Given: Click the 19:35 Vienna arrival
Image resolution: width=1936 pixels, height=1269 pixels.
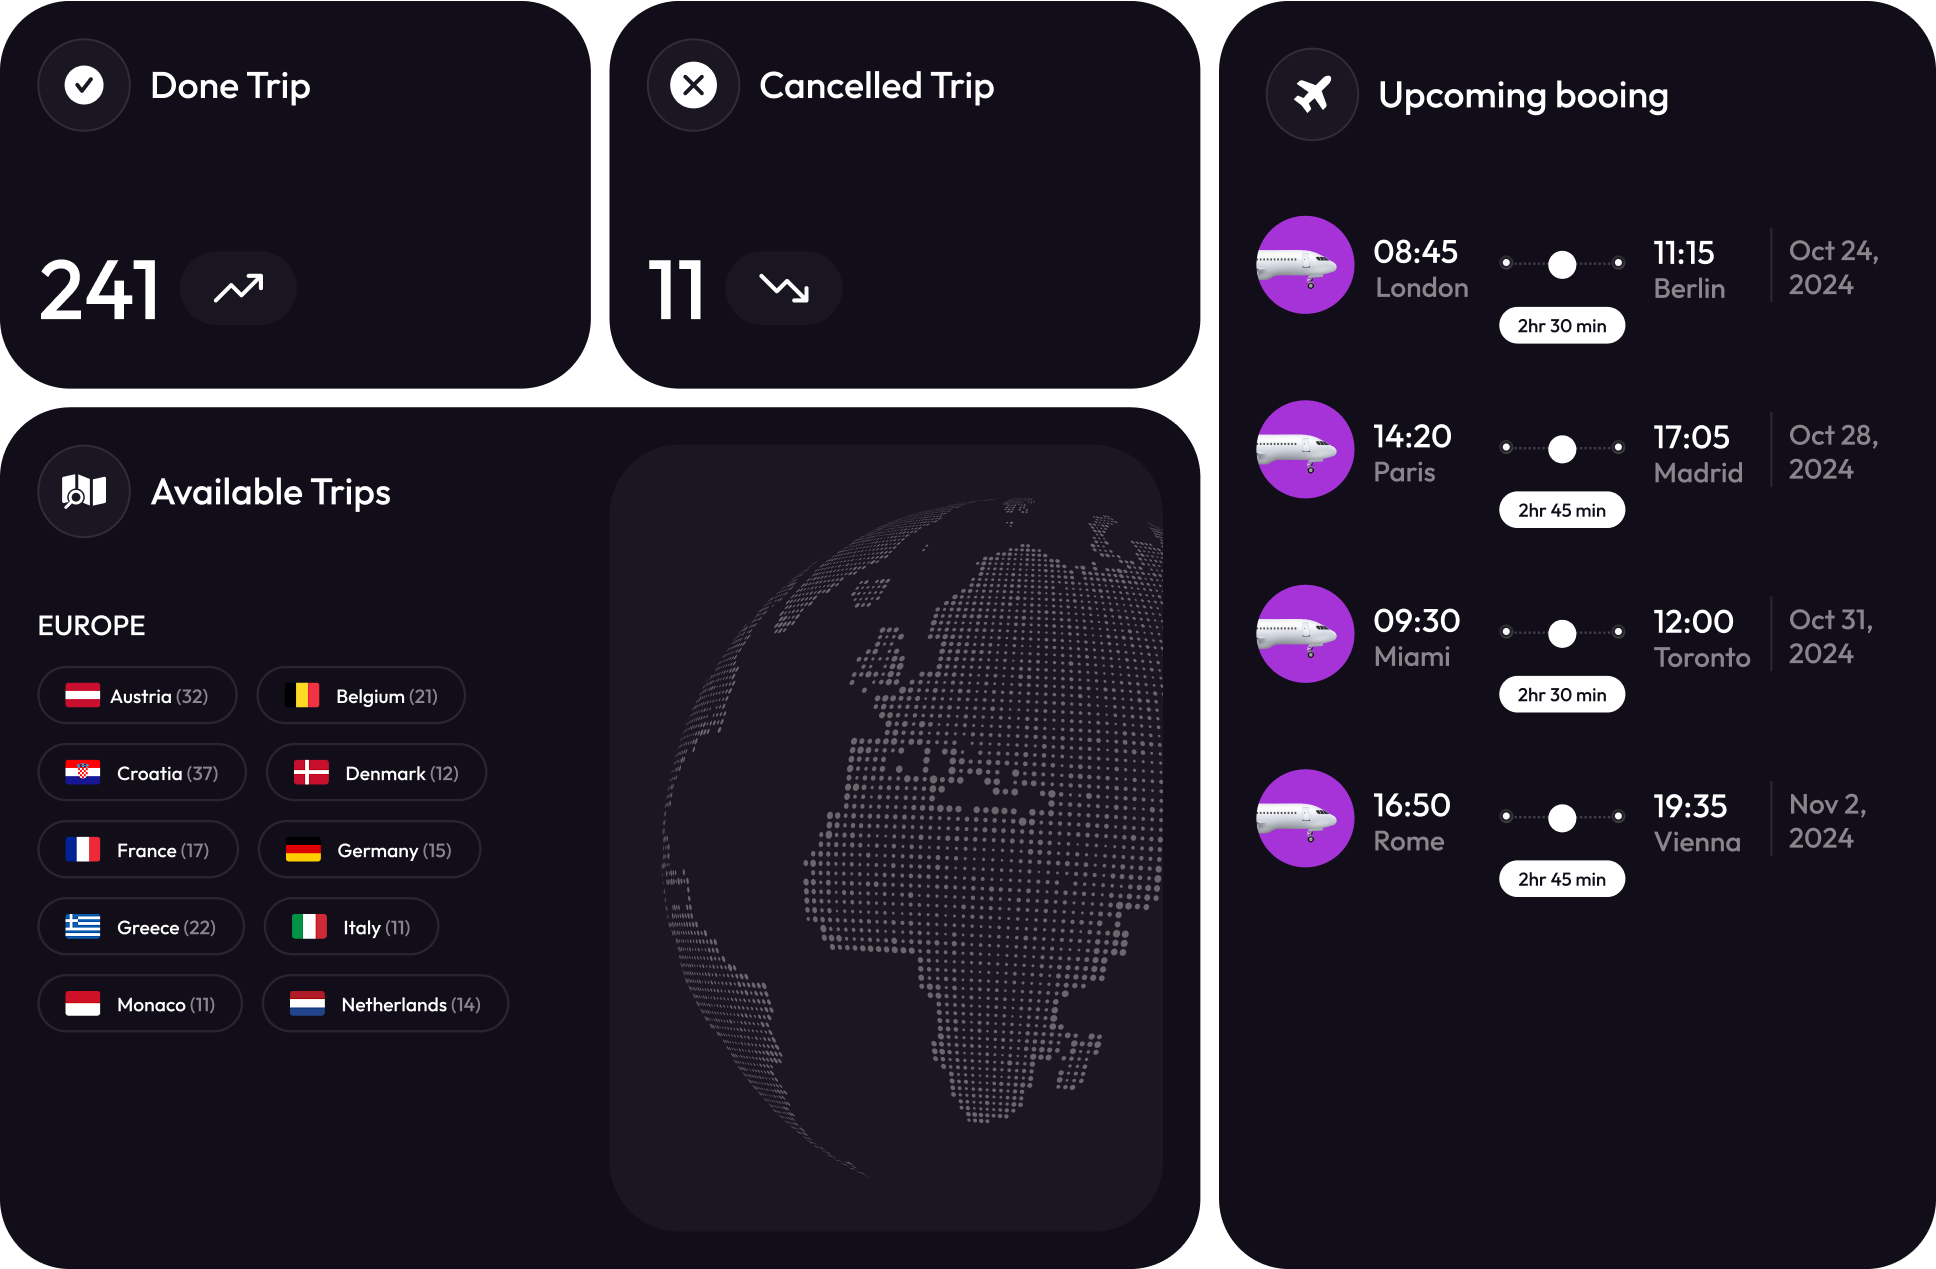Looking at the screenshot, I should pyautogui.click(x=1696, y=823).
